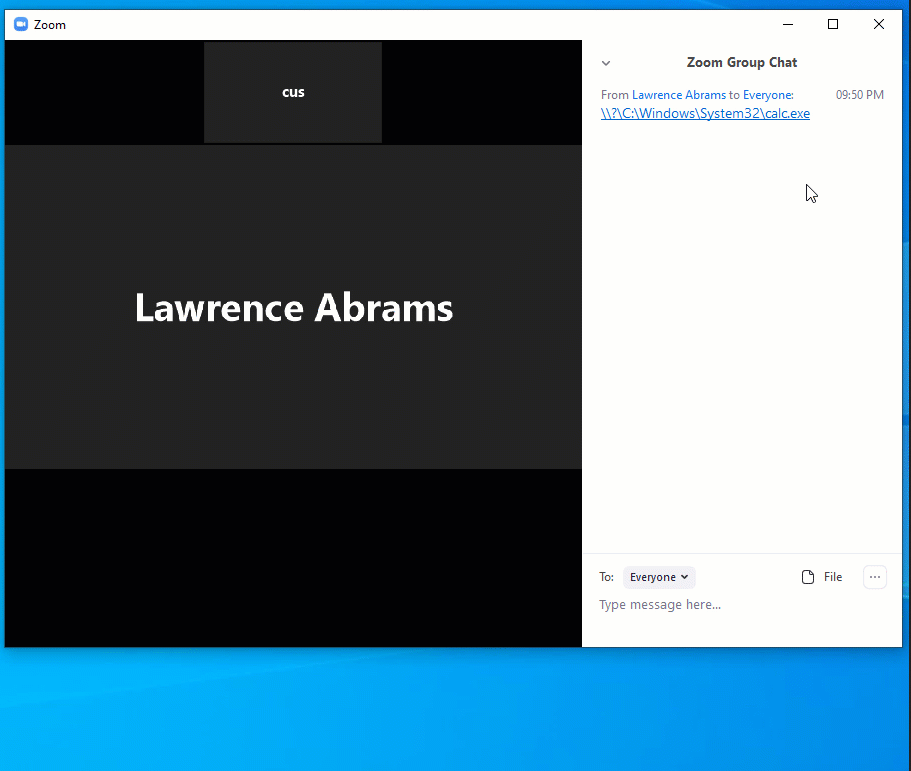The image size is (911, 771).
Task: Click the 'Zoom' title bar text
Action: 50,25
